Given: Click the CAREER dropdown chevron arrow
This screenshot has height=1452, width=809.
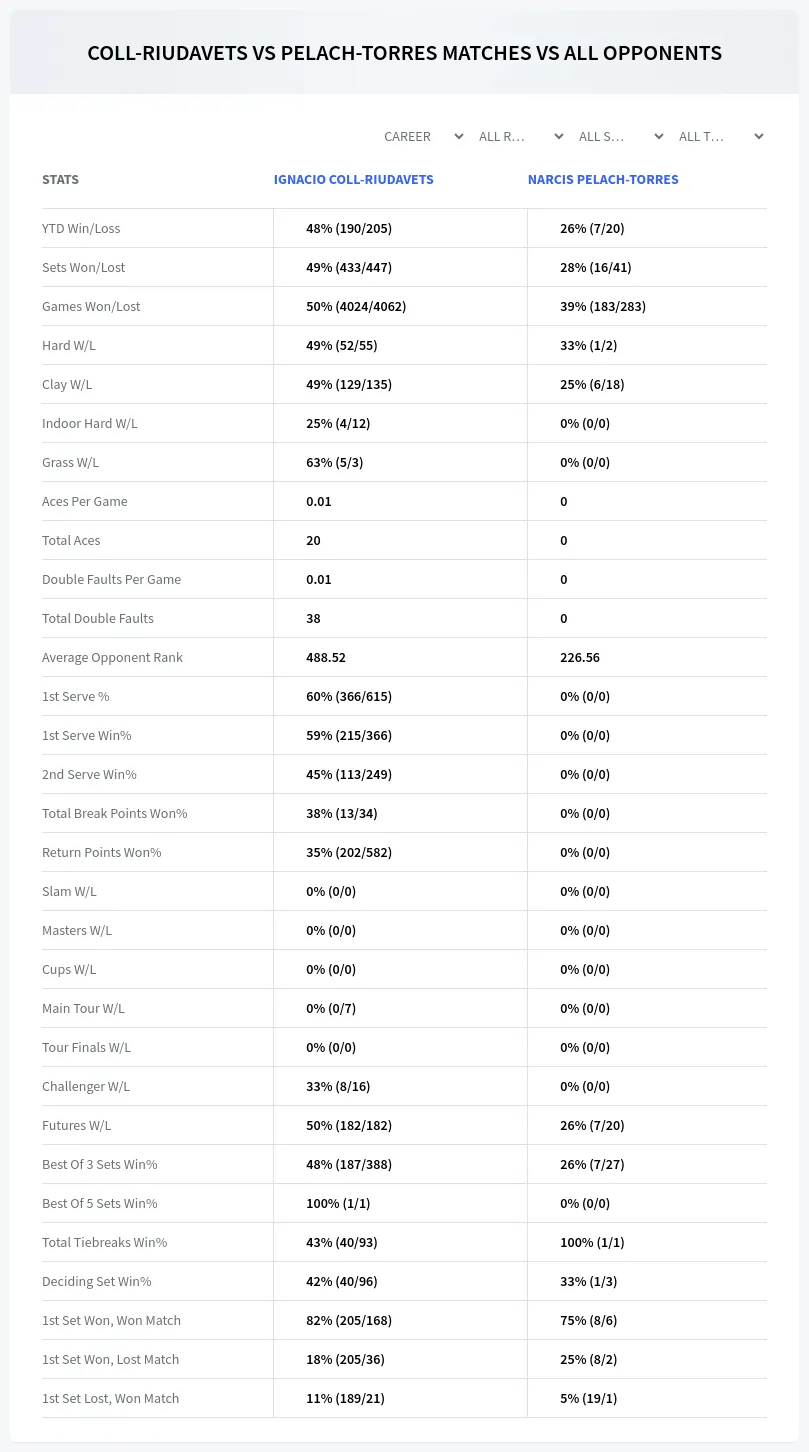Looking at the screenshot, I should click(x=459, y=136).
